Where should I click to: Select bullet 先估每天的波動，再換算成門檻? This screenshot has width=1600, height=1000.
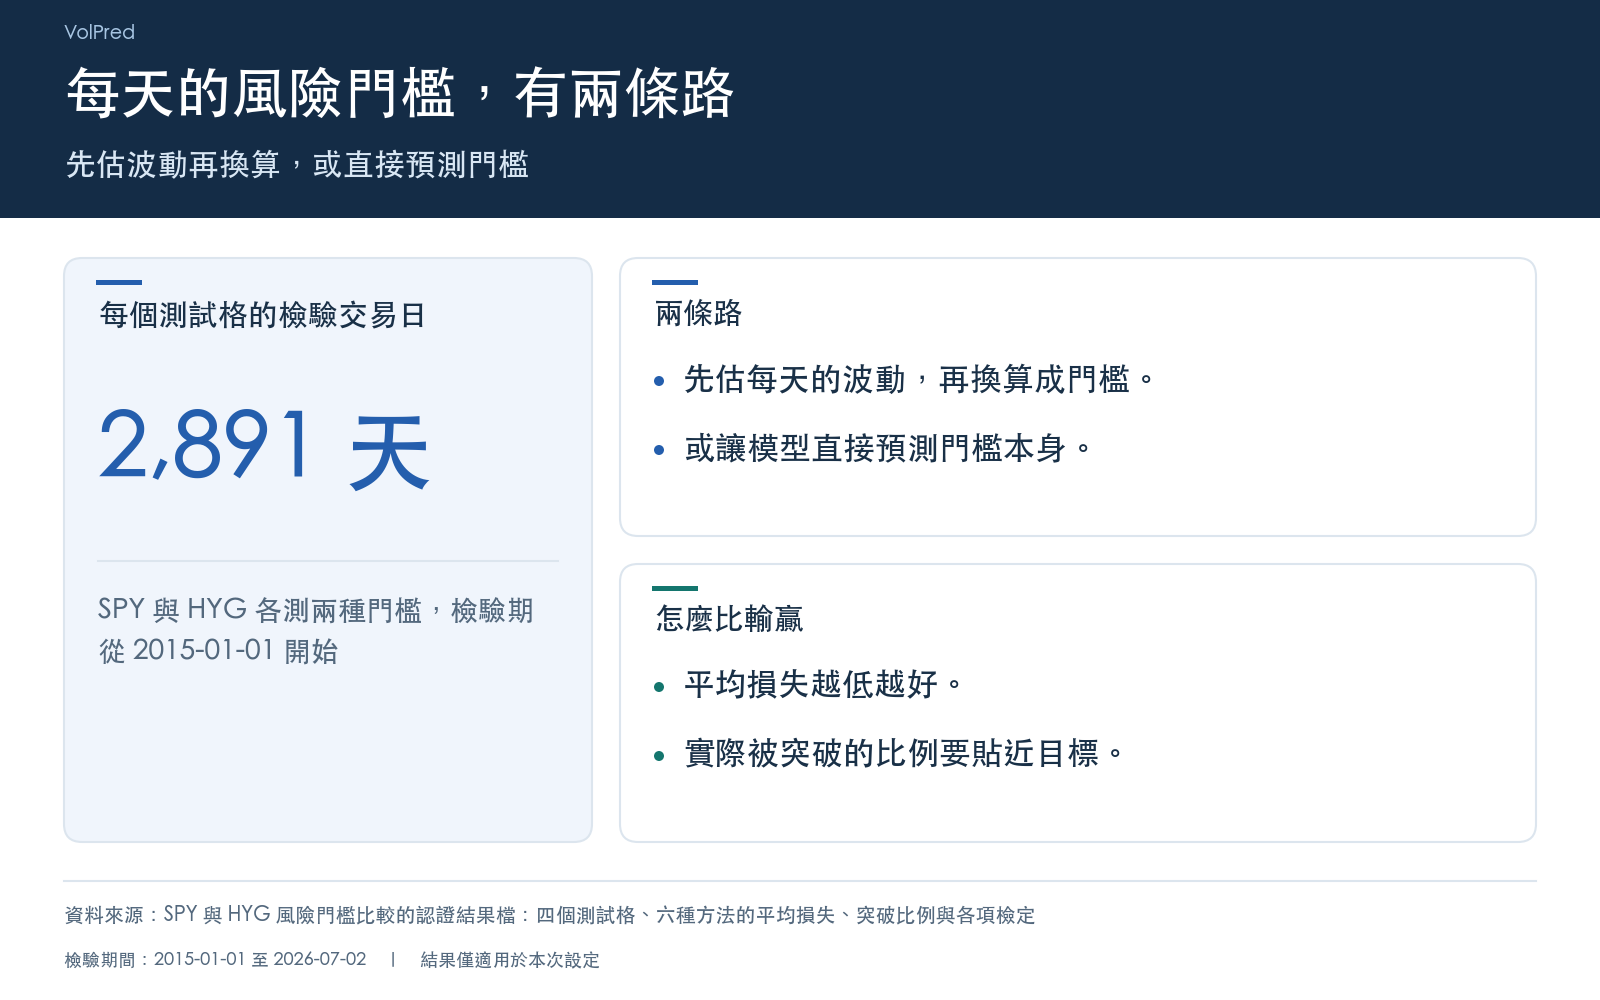pos(919,380)
